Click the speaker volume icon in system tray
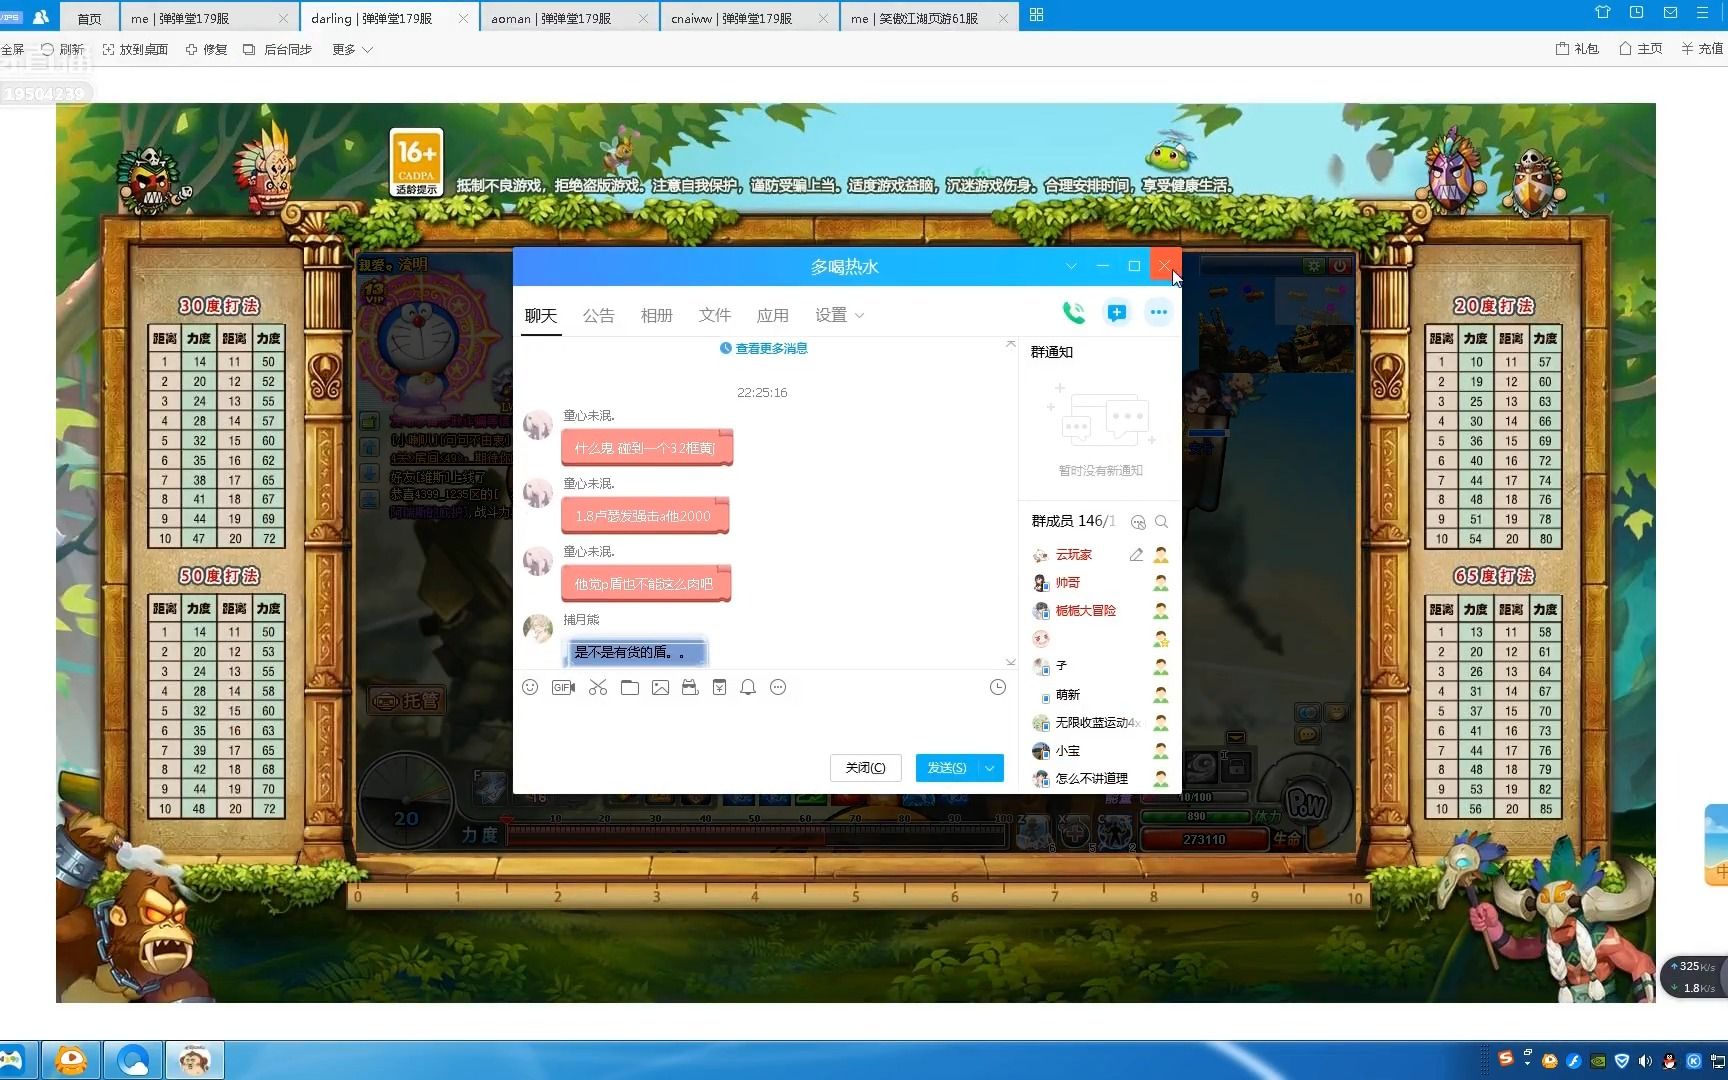1728x1080 pixels. click(1645, 1061)
